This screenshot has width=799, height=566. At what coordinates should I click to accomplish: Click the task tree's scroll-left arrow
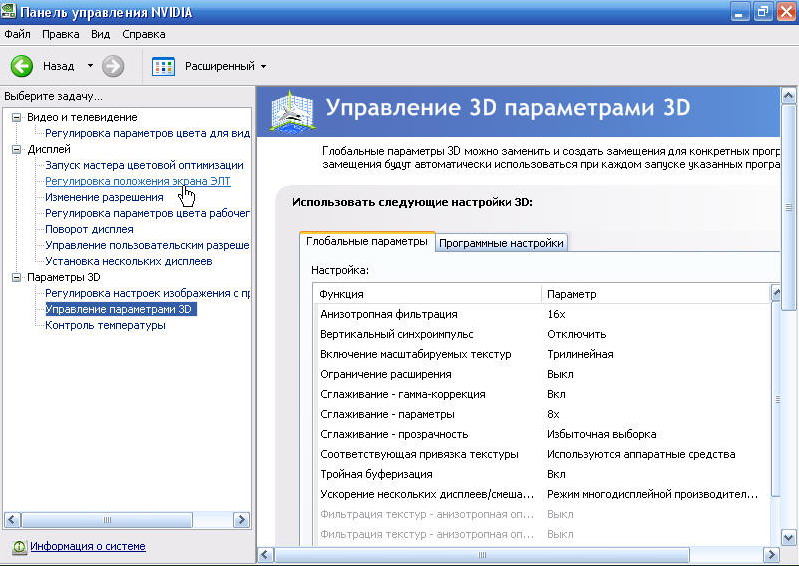[12, 520]
